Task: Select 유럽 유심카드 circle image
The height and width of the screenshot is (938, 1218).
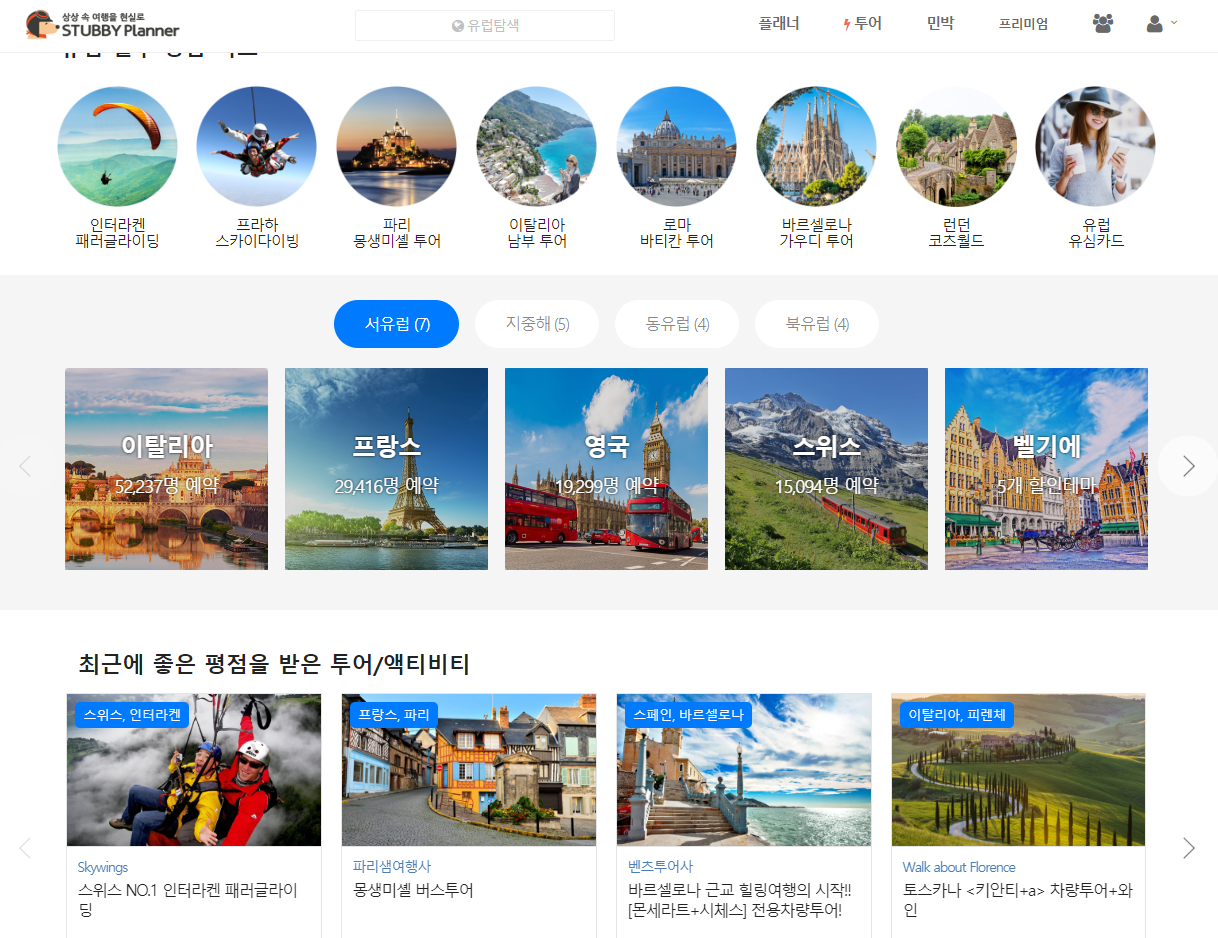Action: [x=1096, y=146]
